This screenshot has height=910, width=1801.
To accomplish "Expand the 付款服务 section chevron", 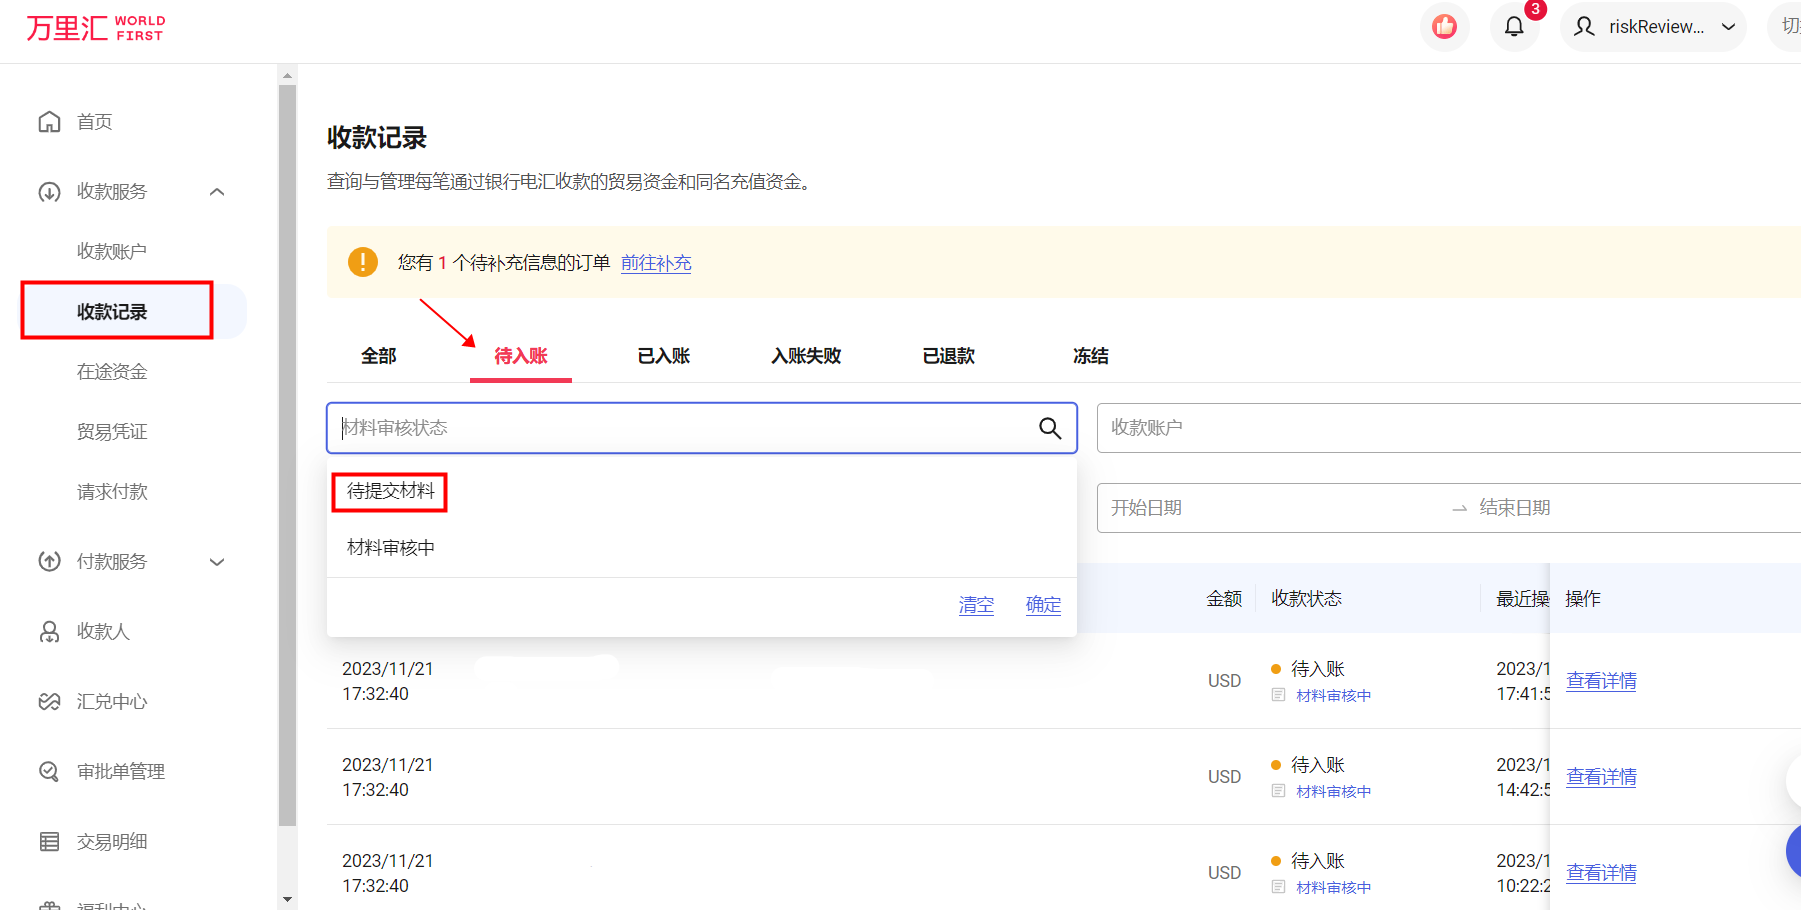I will [x=217, y=561].
